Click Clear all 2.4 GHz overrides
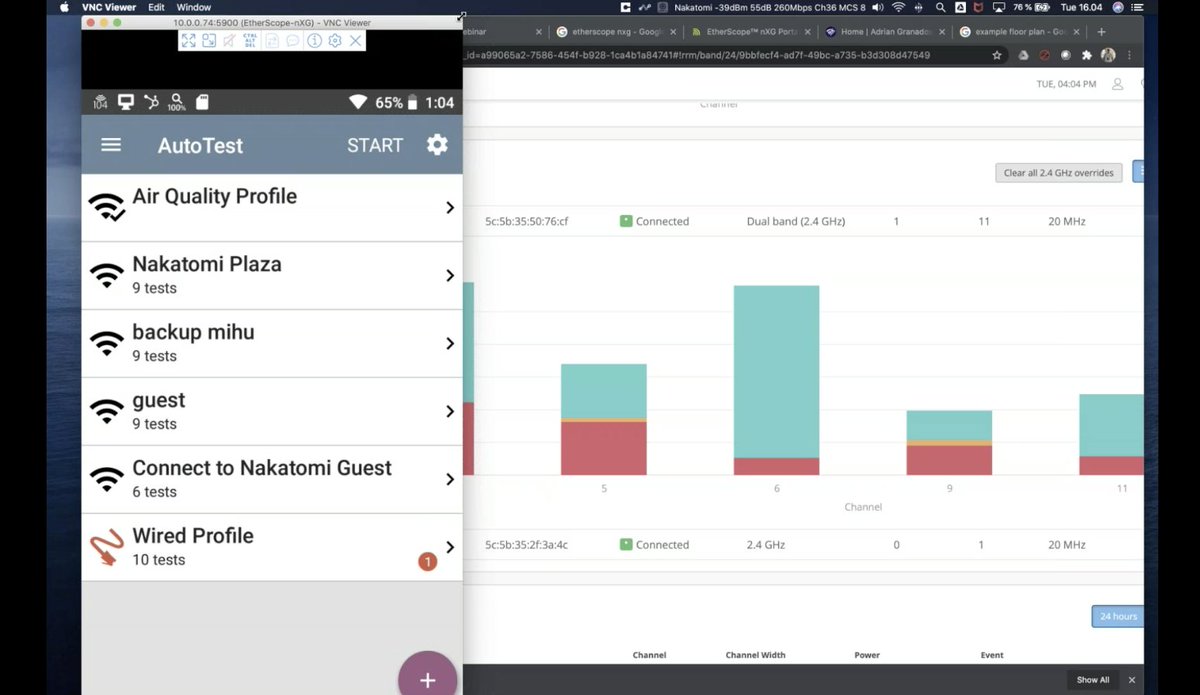 coord(1059,173)
